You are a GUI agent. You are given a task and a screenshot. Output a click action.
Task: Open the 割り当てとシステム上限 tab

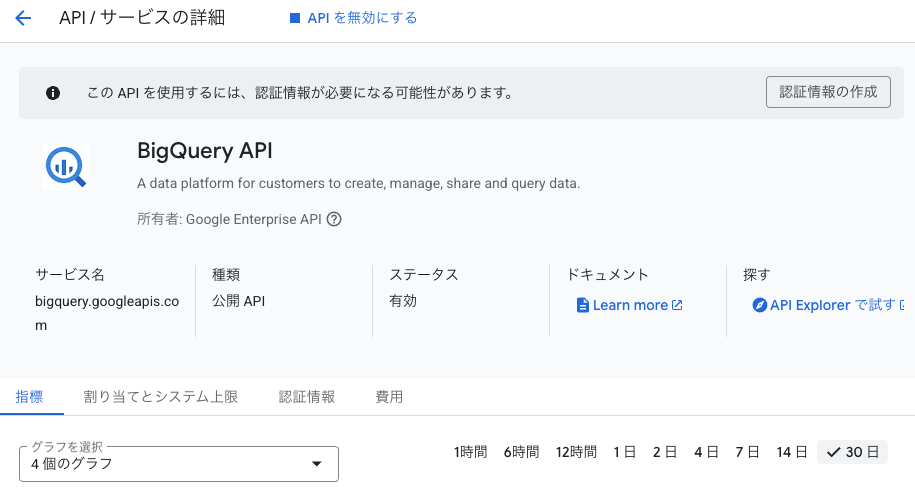tap(160, 397)
